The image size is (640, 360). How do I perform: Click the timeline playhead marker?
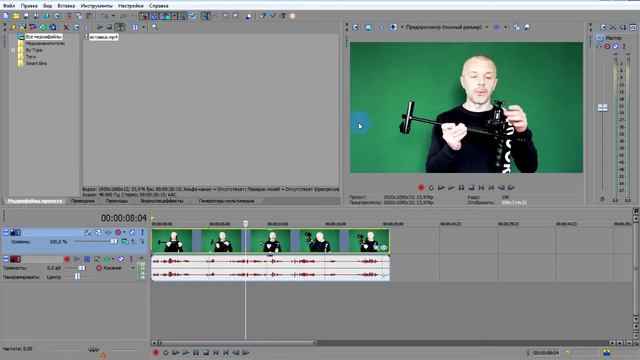click(x=245, y=224)
